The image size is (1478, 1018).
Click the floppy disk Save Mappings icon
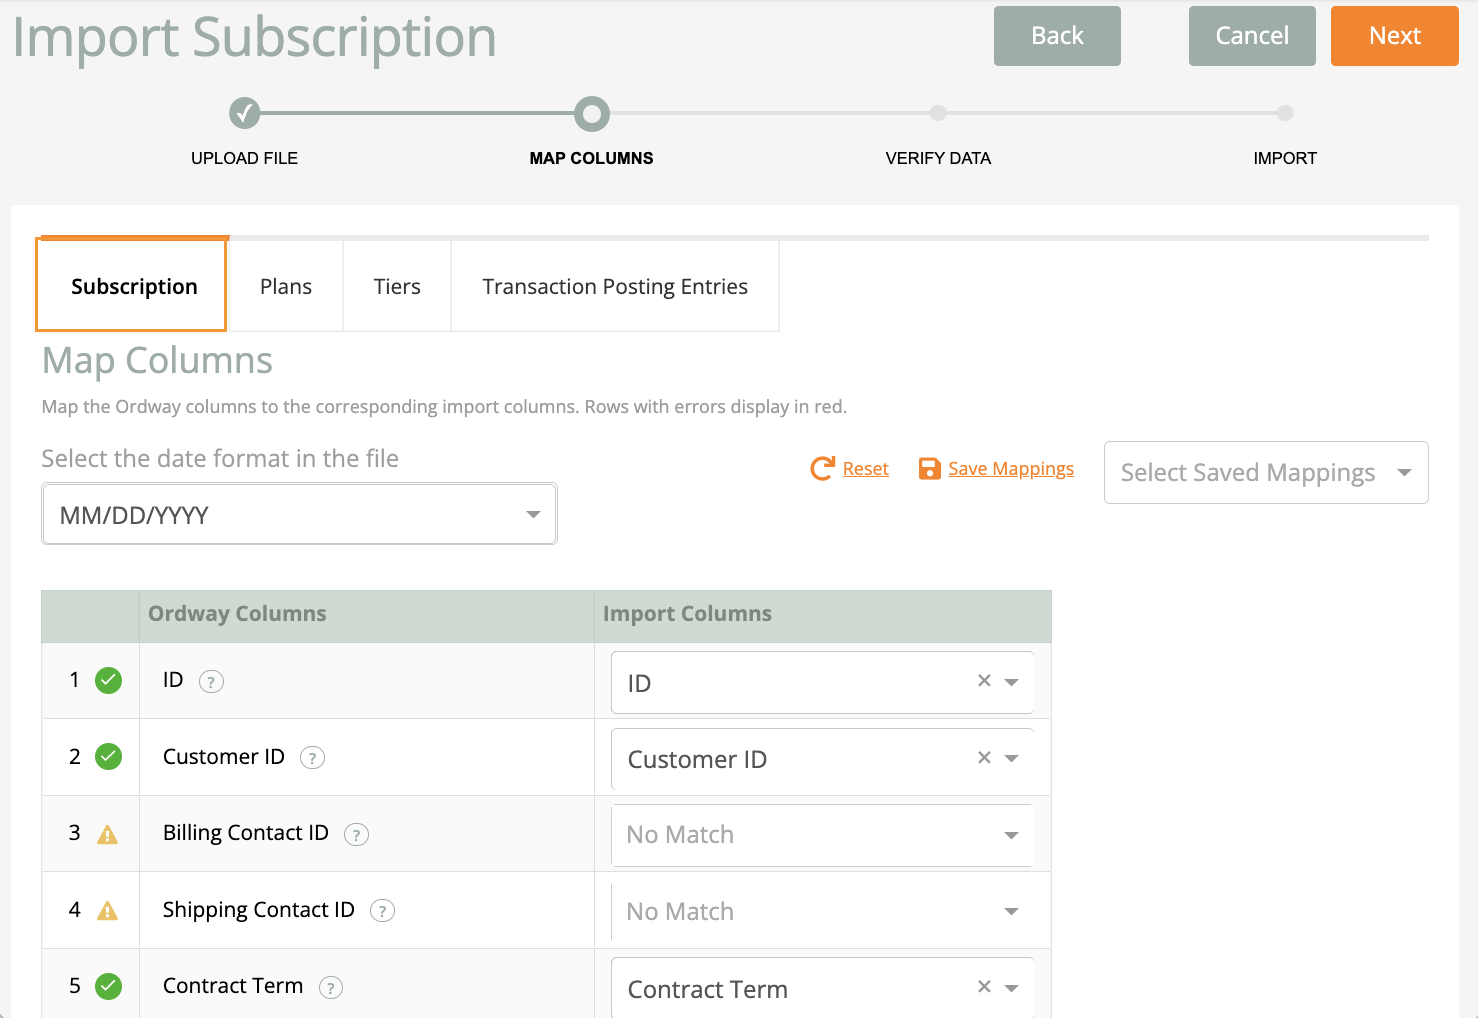tap(930, 469)
